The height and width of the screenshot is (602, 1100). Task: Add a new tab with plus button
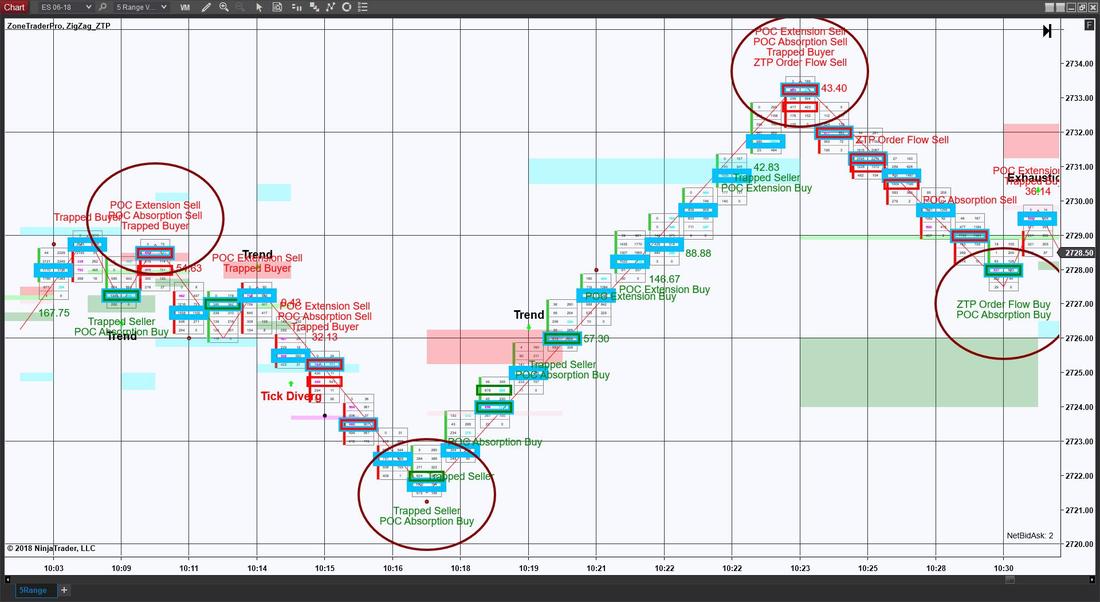(x=64, y=590)
